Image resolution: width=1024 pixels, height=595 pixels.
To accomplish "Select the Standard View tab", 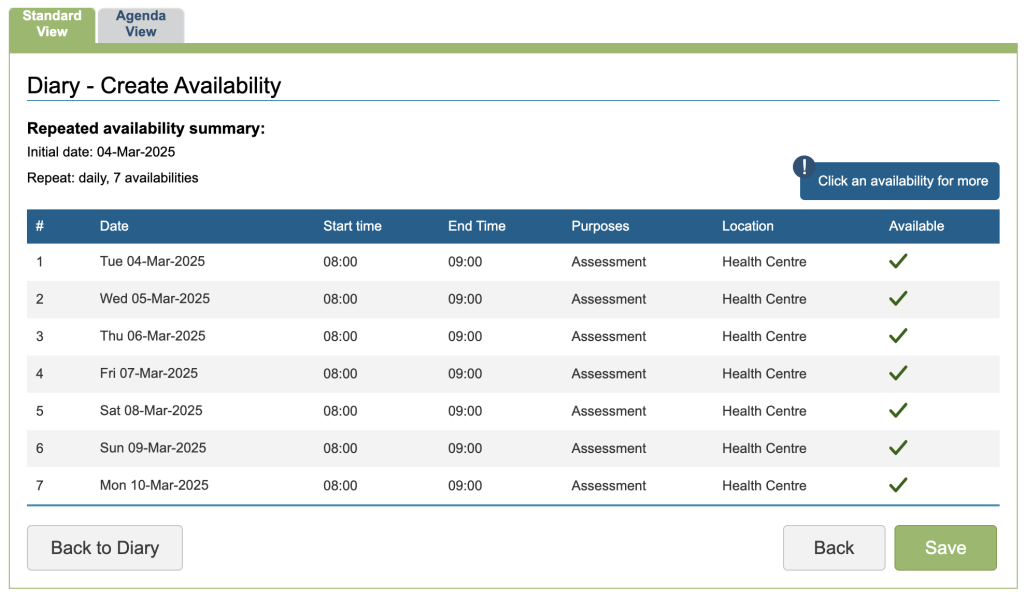I will tap(52, 25).
